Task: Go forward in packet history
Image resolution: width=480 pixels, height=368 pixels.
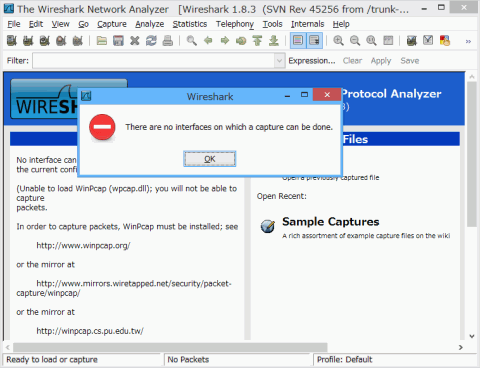Action: (225, 41)
